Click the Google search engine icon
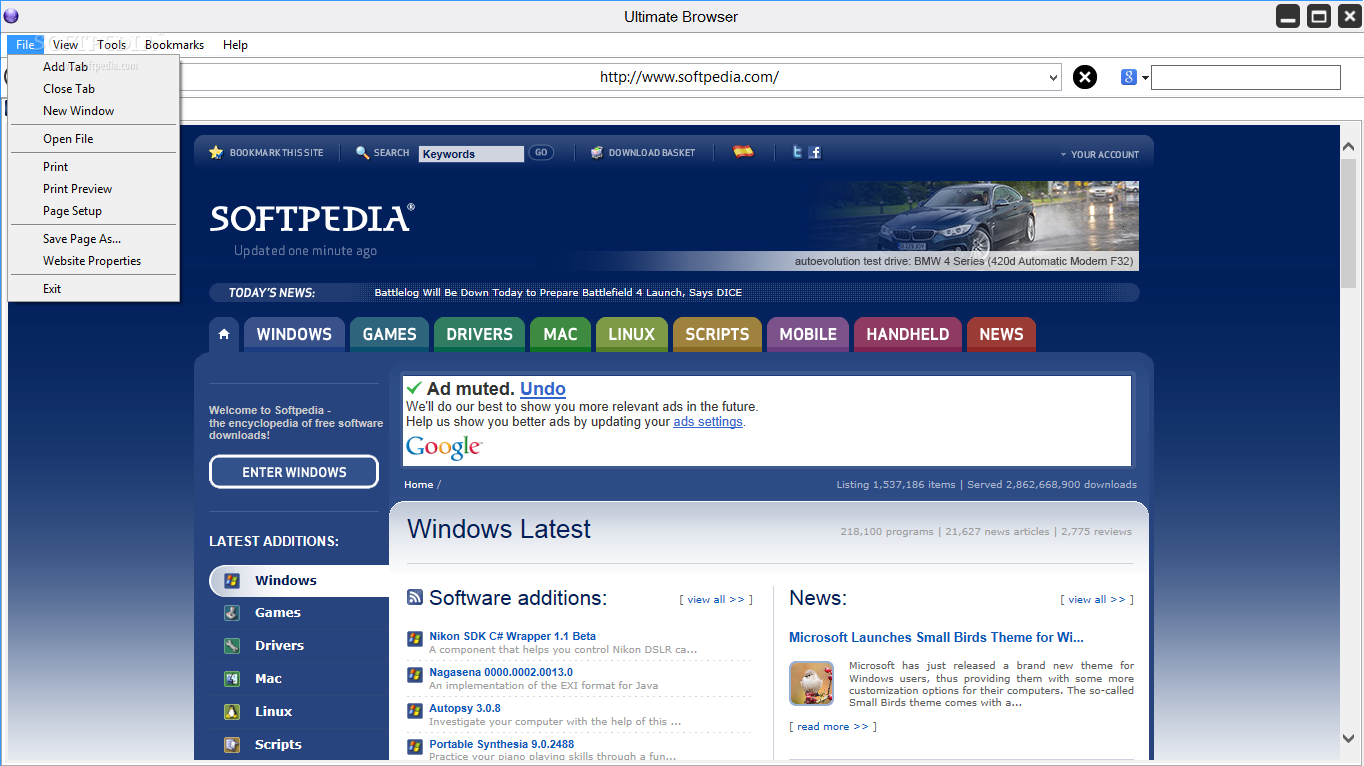Viewport: 1364px width, 766px height. click(x=1129, y=77)
